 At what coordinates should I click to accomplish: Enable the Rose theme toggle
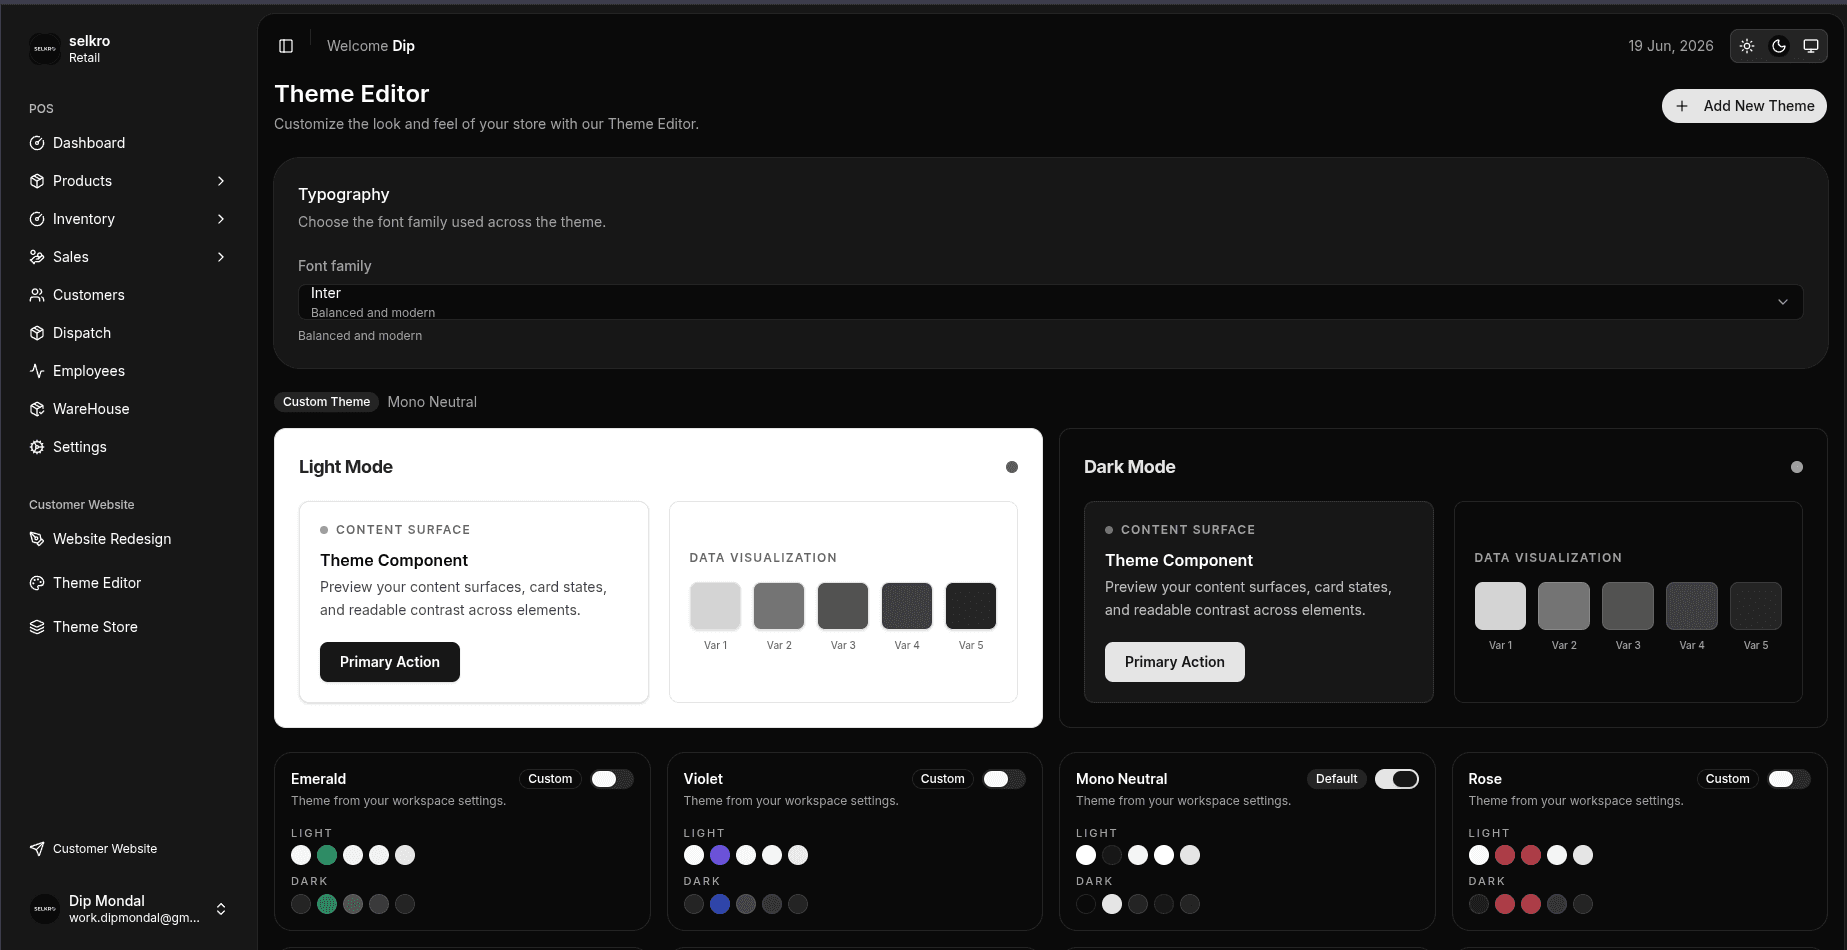[1789, 779]
